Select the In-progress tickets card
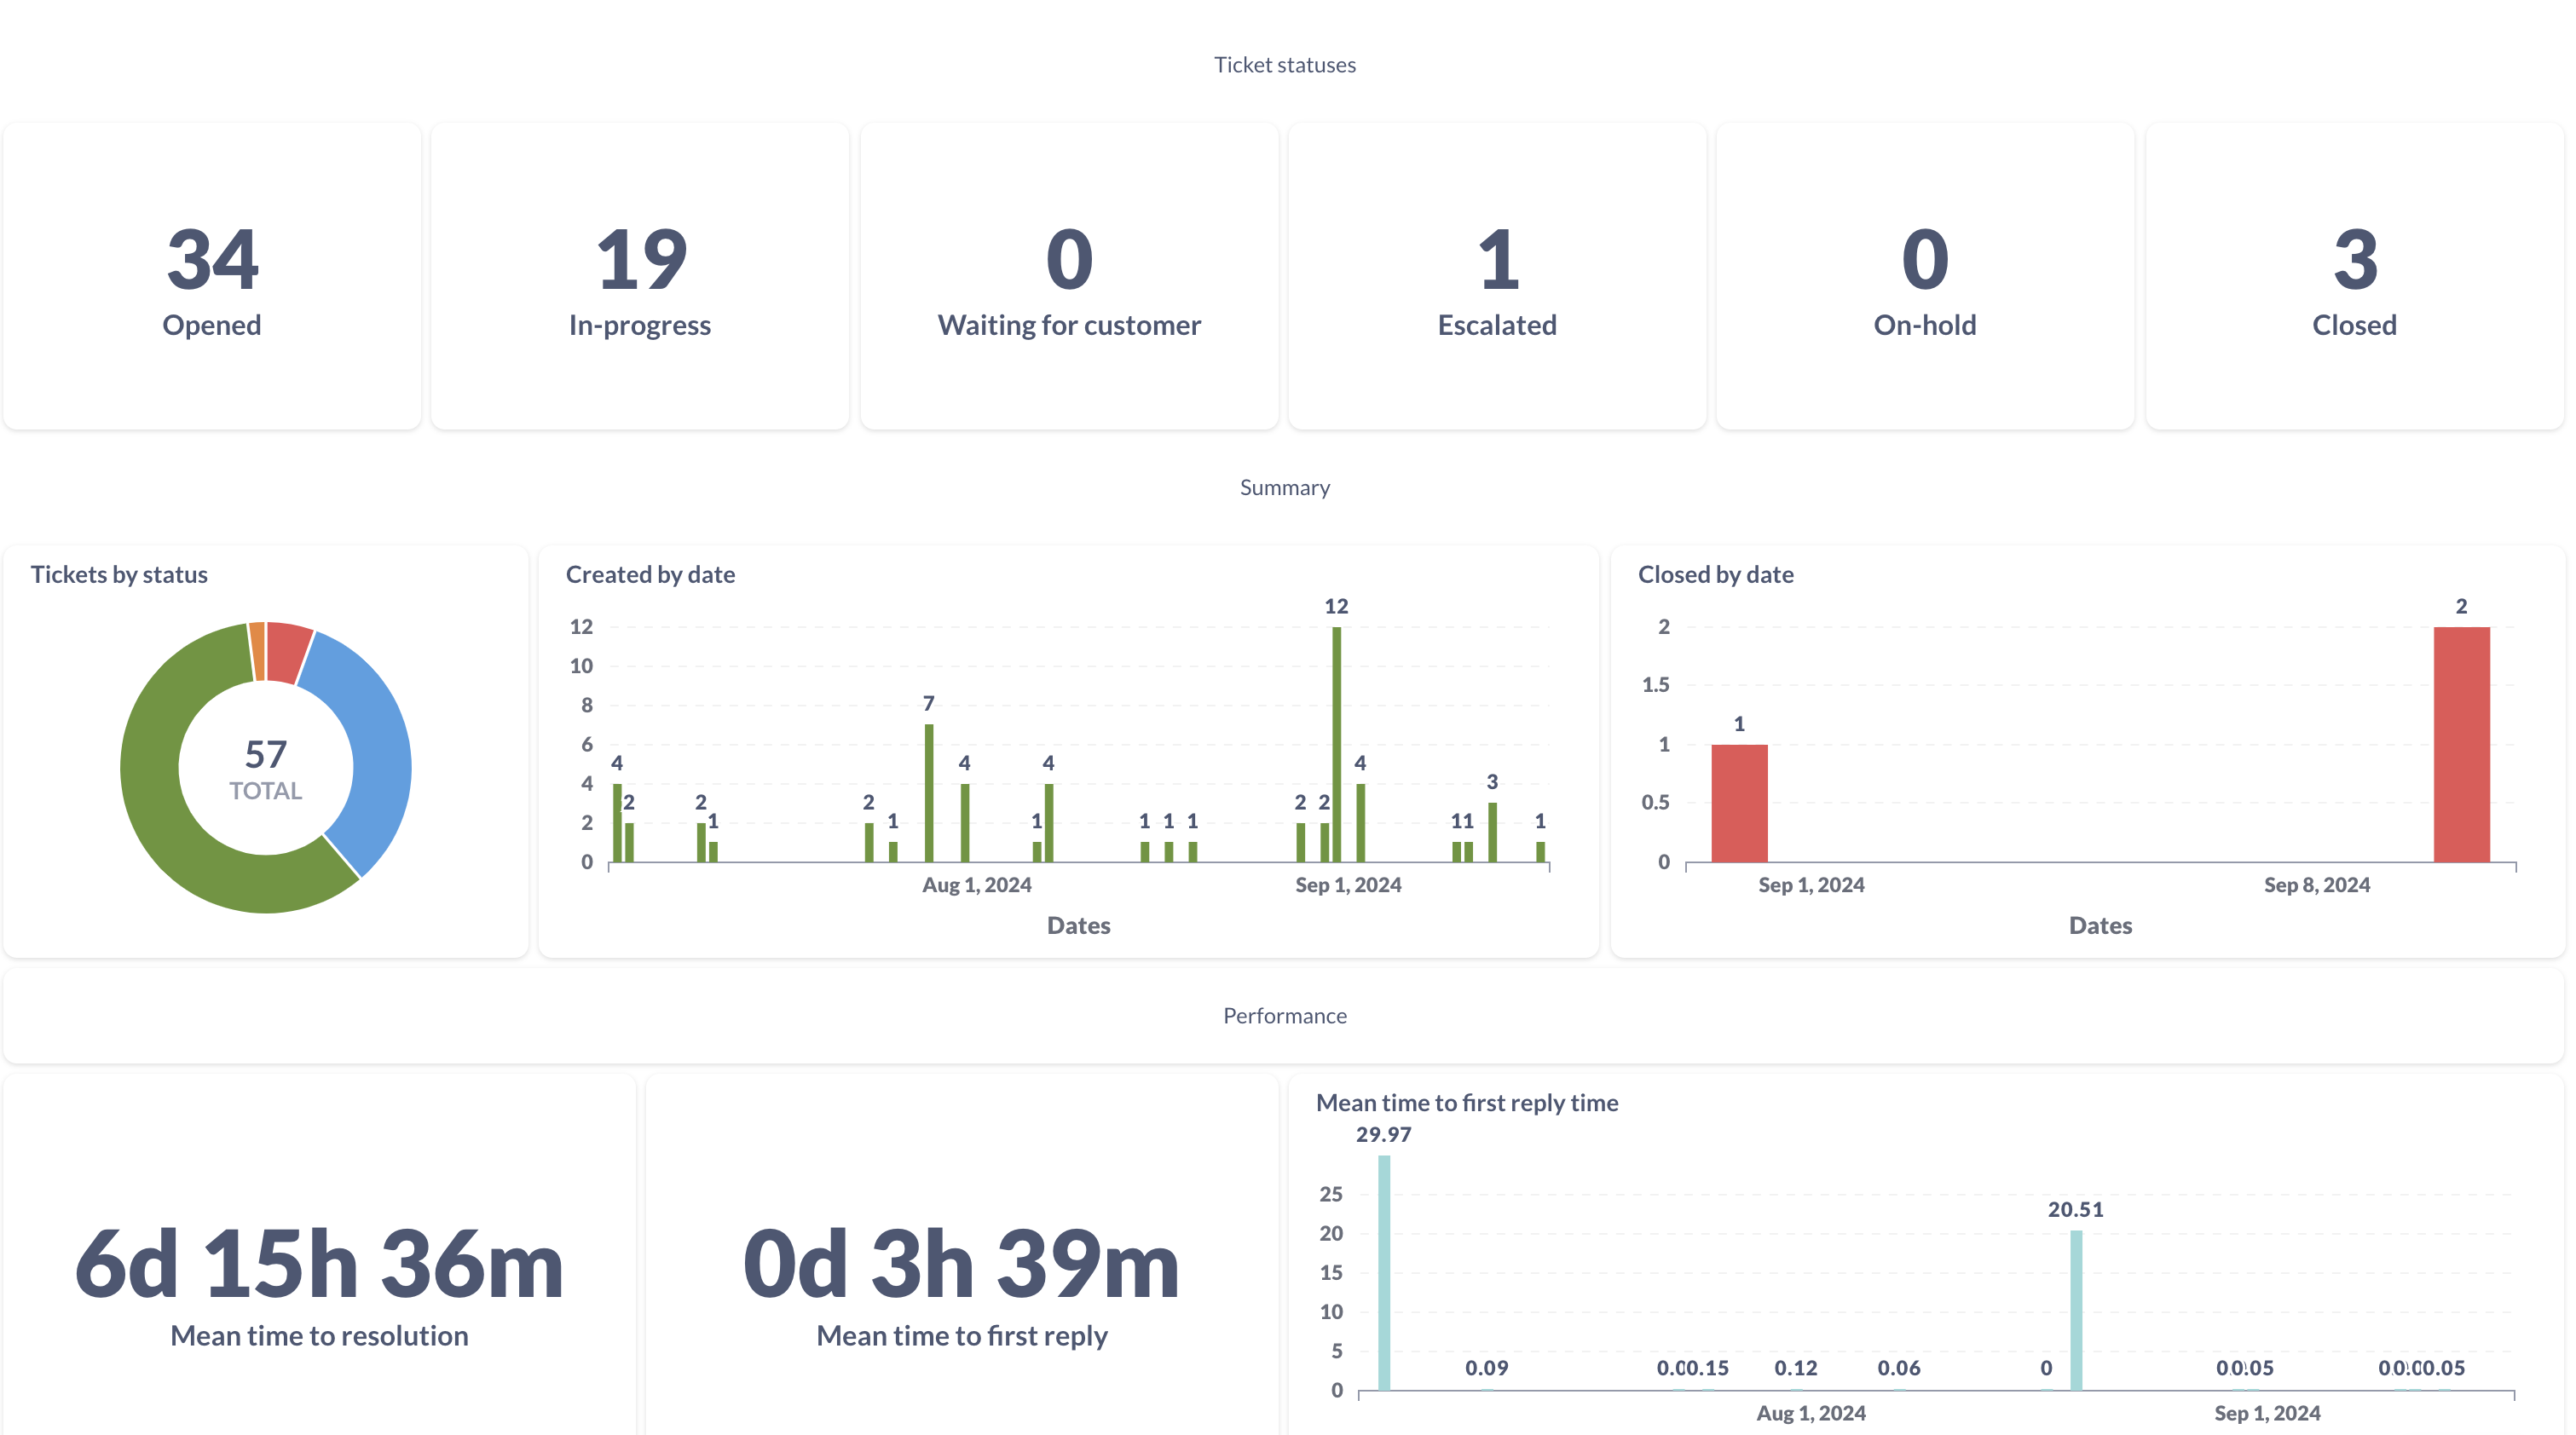This screenshot has width=2576, height=1435. (x=640, y=277)
